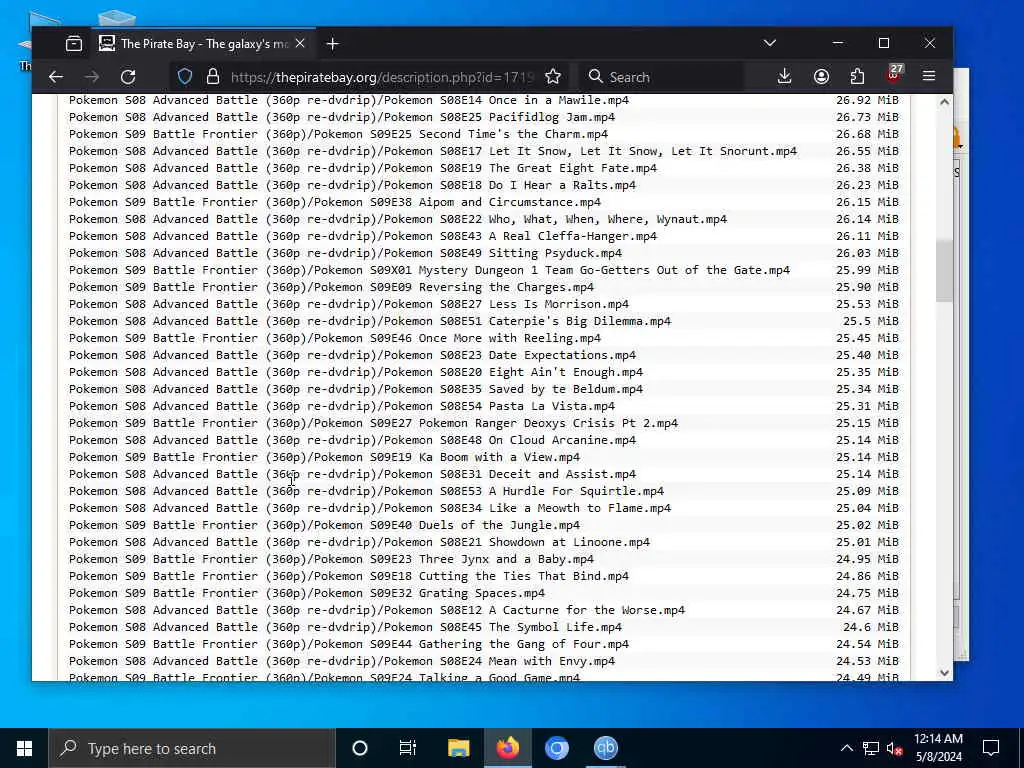
Task: Reload the current Pirate Bay page
Action: [128, 77]
